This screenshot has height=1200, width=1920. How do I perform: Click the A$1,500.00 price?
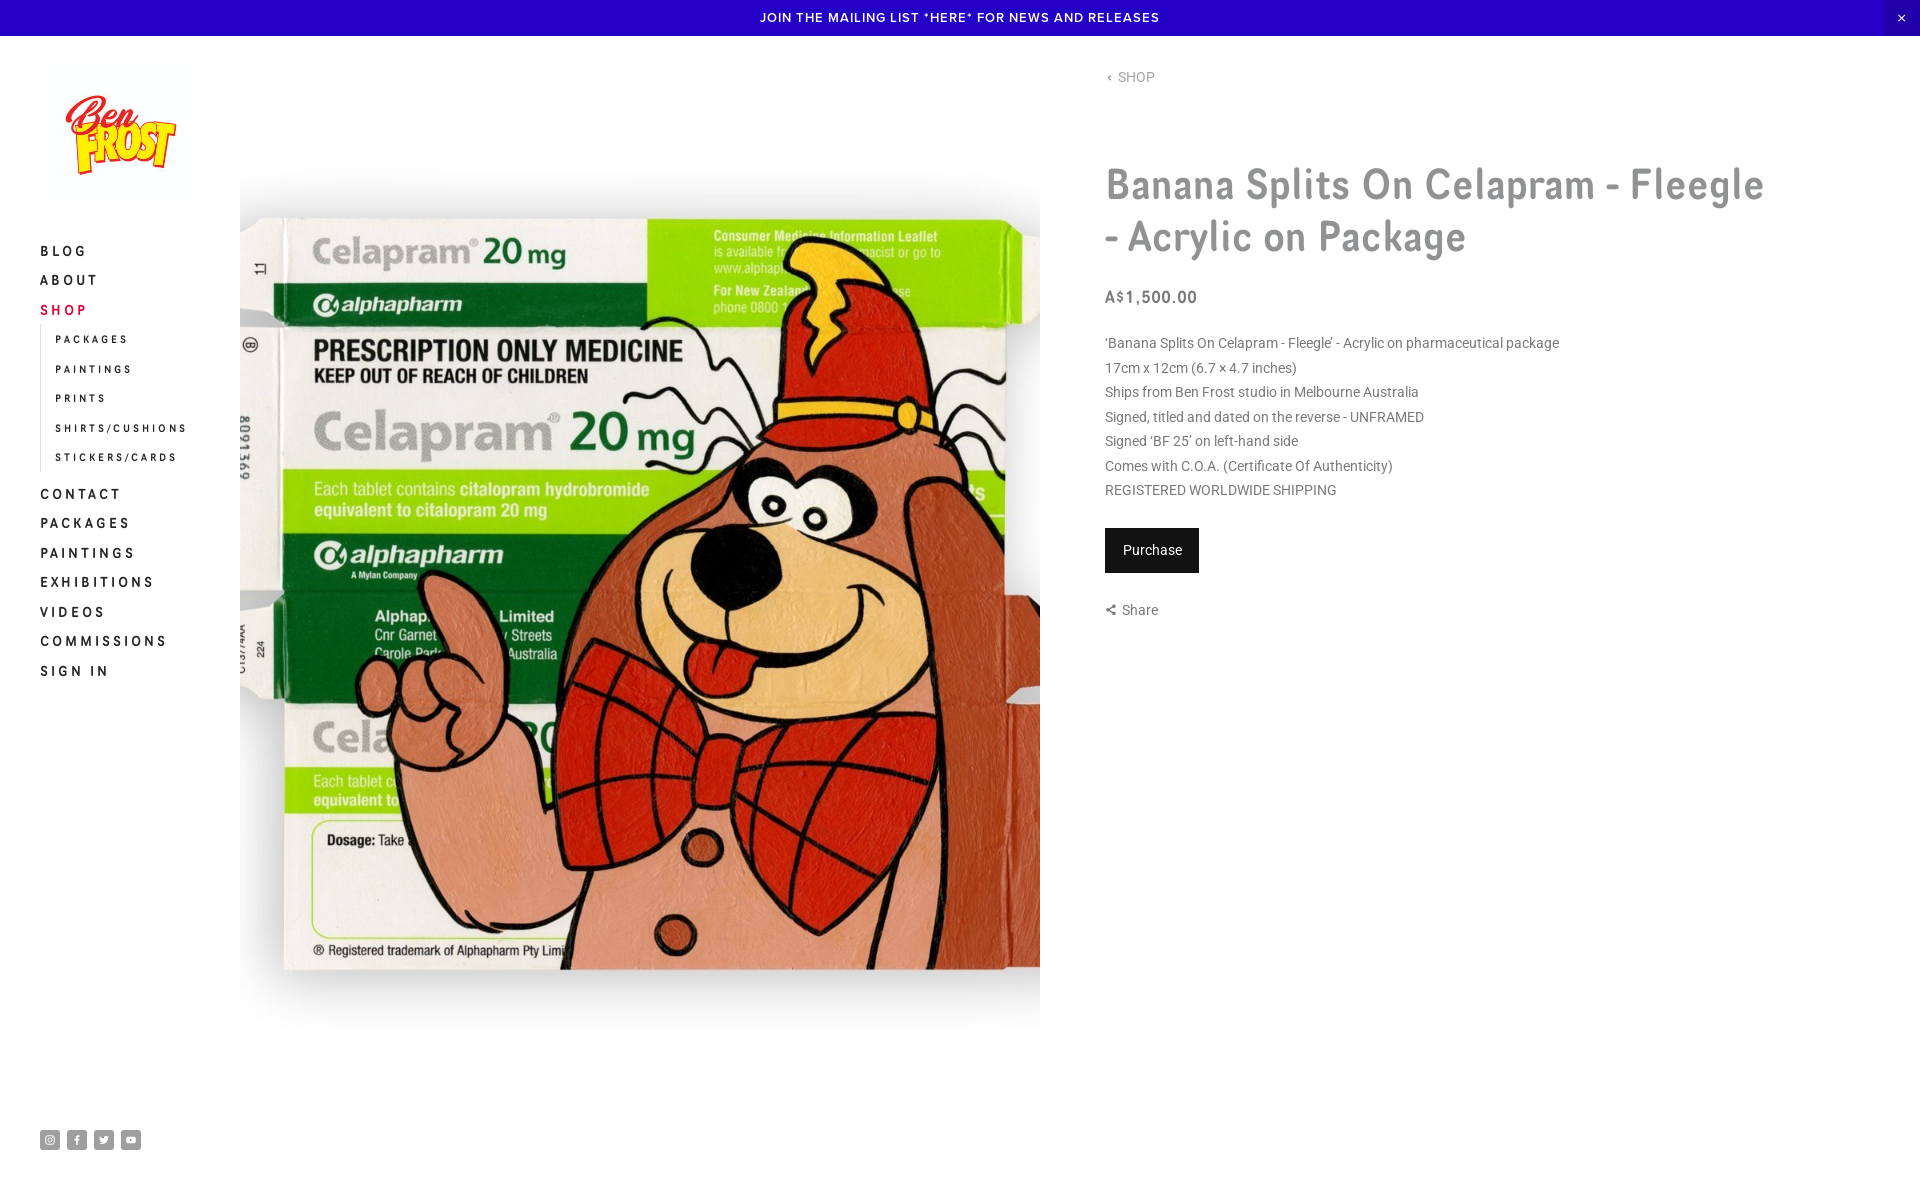pyautogui.click(x=1151, y=297)
